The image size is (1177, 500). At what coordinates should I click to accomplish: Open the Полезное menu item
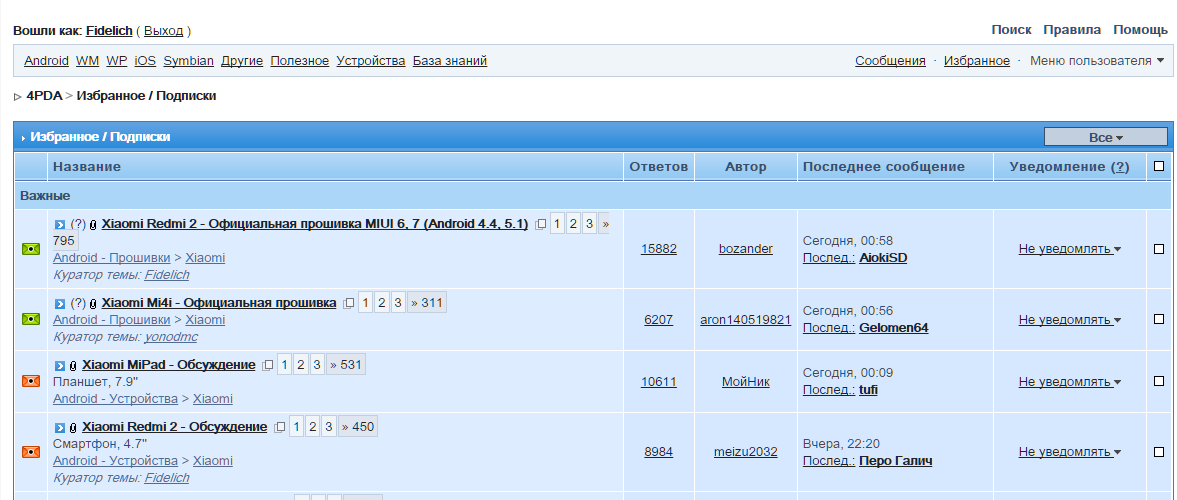[300, 61]
